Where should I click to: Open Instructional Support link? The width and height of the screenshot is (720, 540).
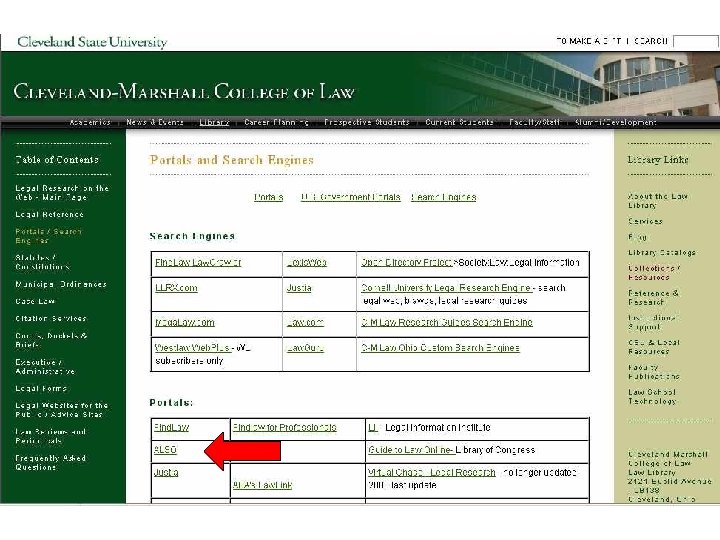tap(652, 322)
